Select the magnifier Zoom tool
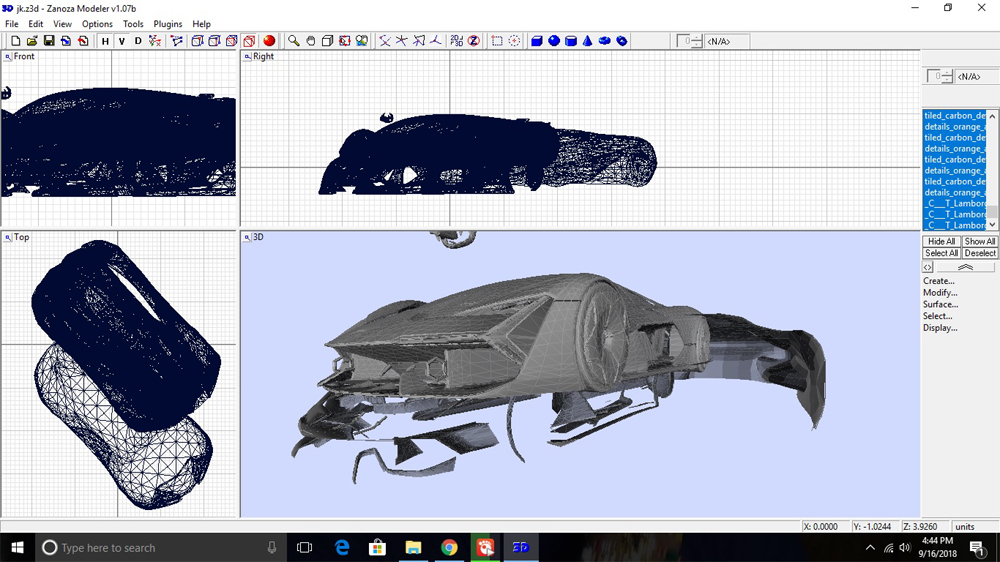Screen dimensions: 1000x562 tap(293, 41)
